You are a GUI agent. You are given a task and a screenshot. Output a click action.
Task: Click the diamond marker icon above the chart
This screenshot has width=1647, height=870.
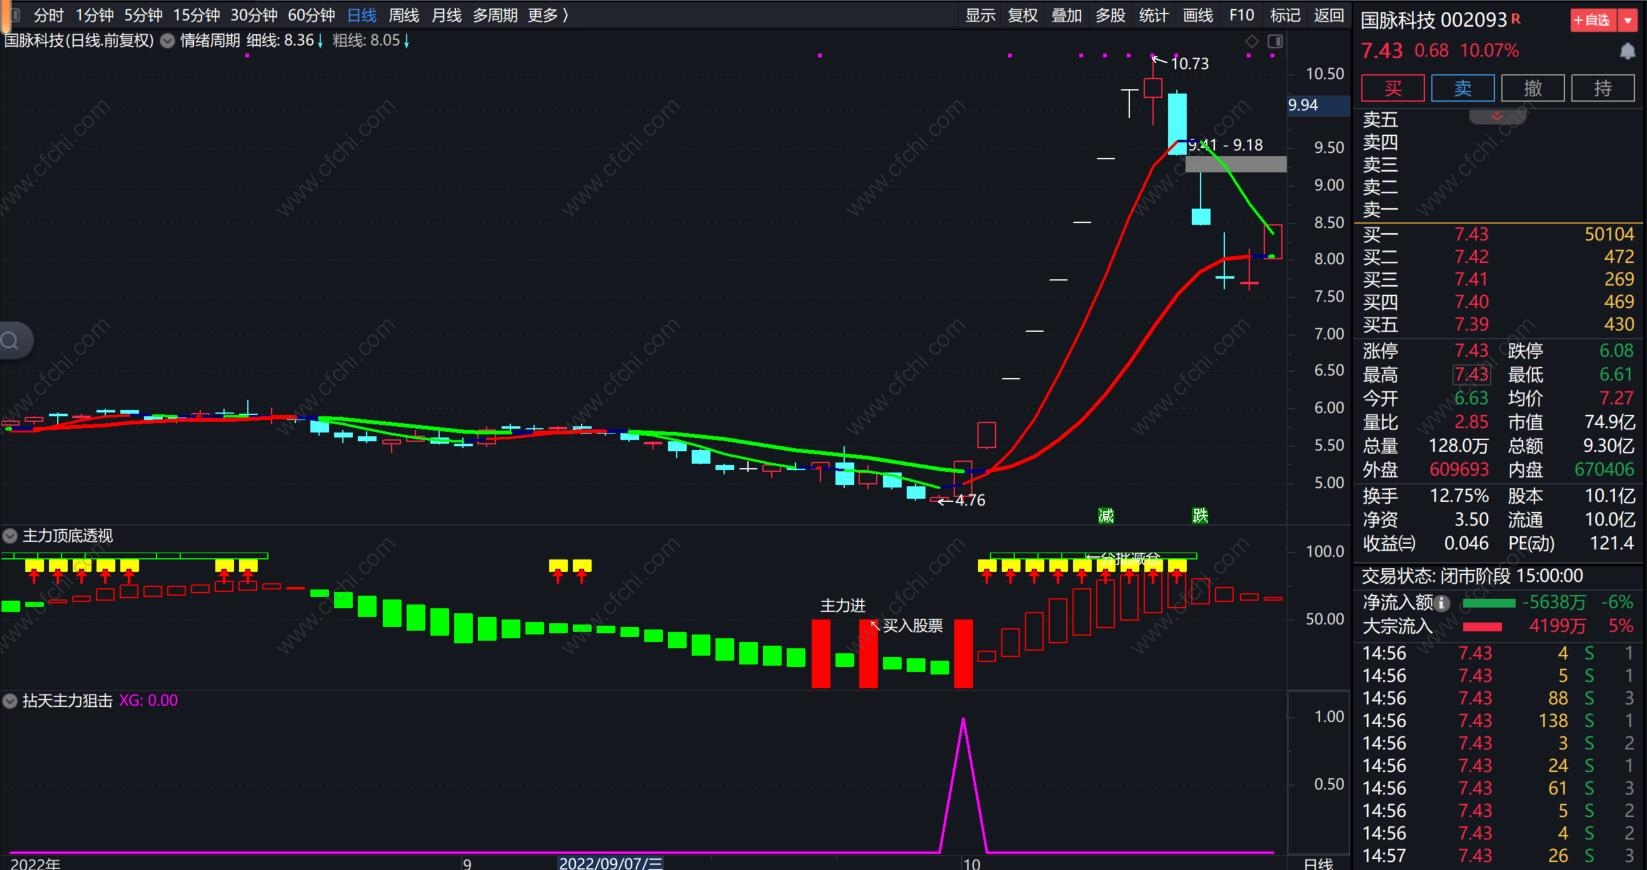pyautogui.click(x=1252, y=41)
